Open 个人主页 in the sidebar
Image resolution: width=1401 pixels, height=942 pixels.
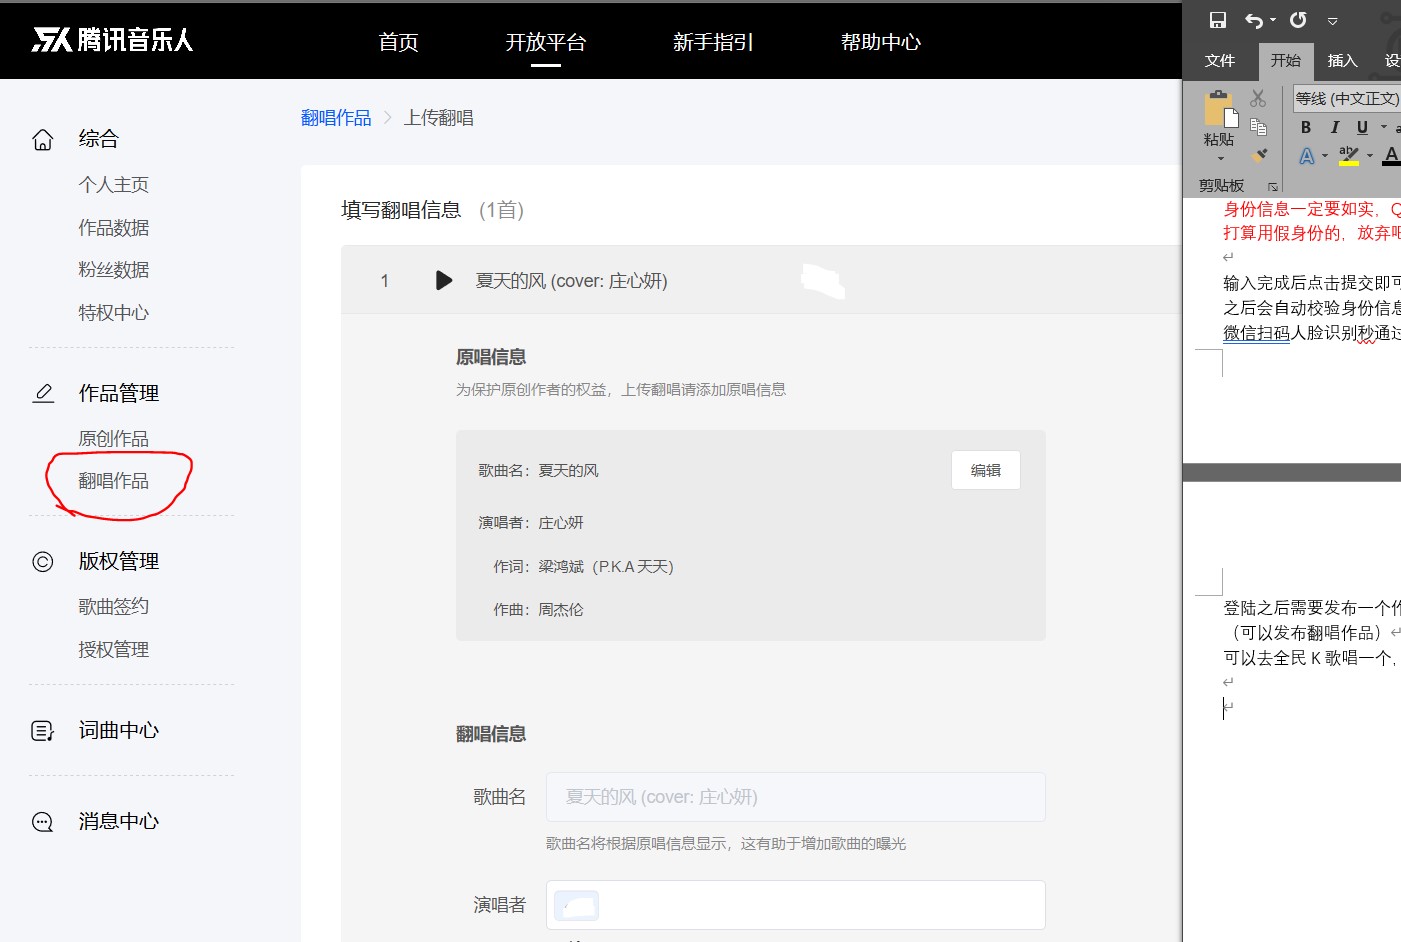(114, 185)
